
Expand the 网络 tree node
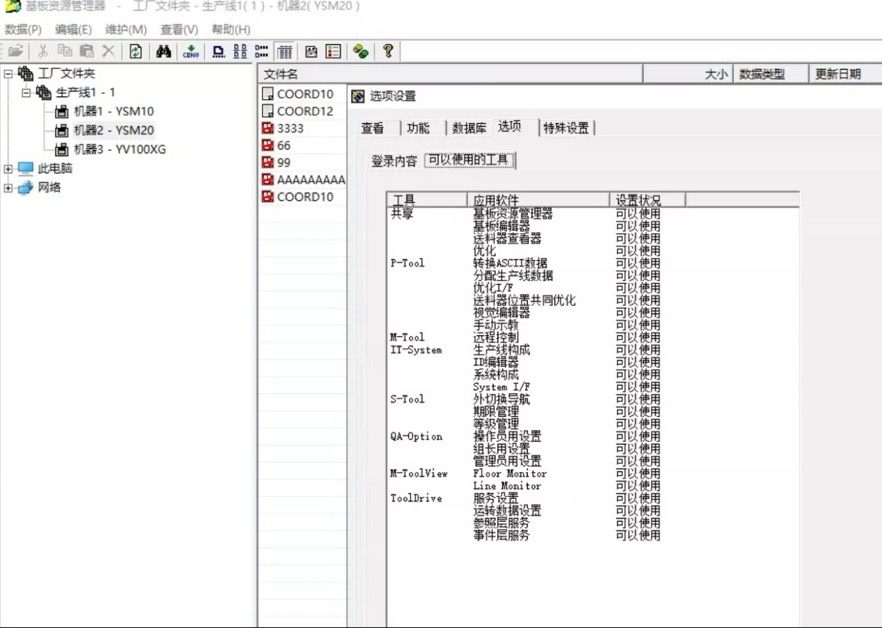tap(9, 188)
